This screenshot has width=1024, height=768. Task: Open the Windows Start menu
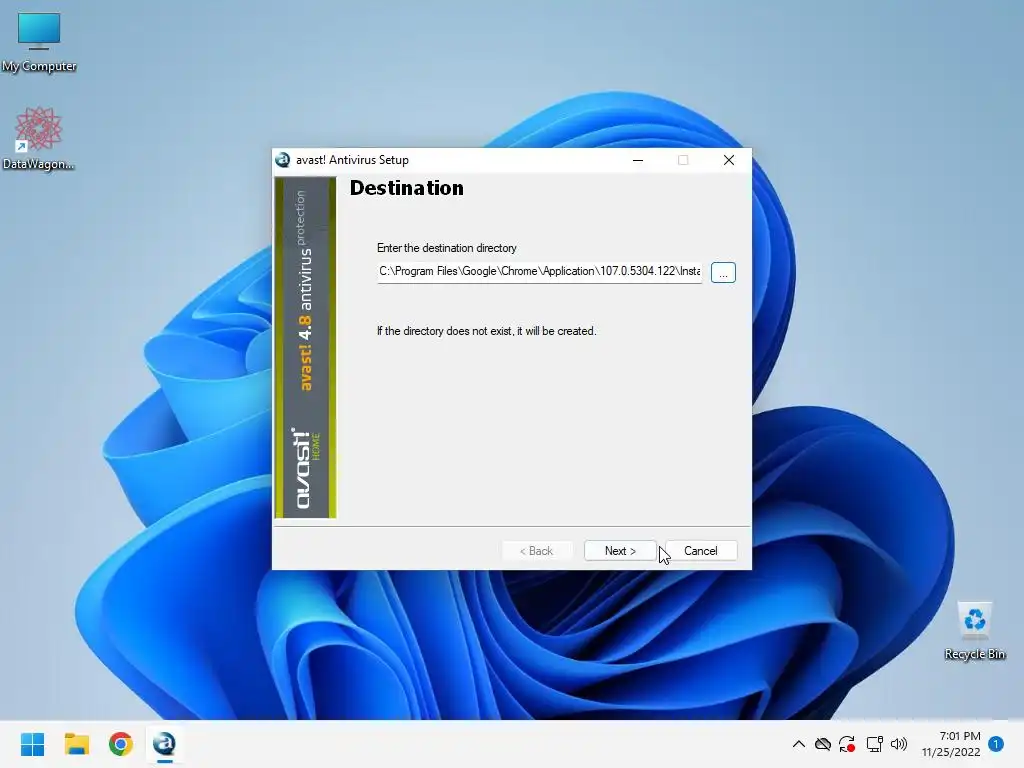(33, 744)
